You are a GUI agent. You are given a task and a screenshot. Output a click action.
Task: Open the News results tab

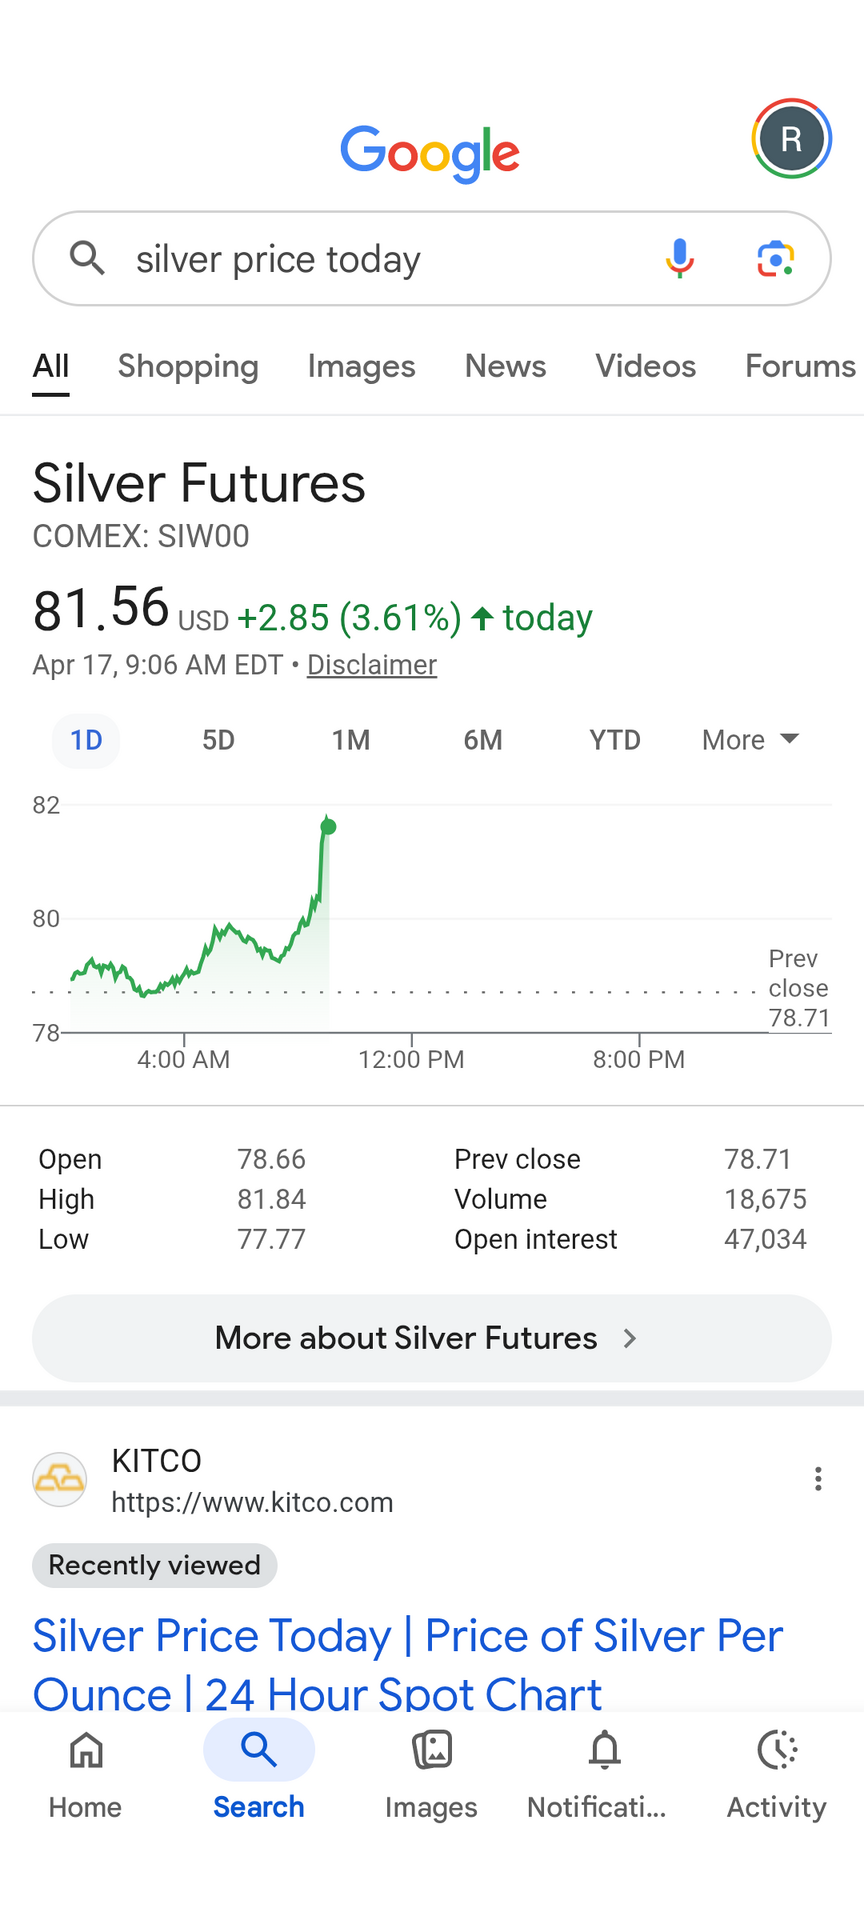point(505,366)
